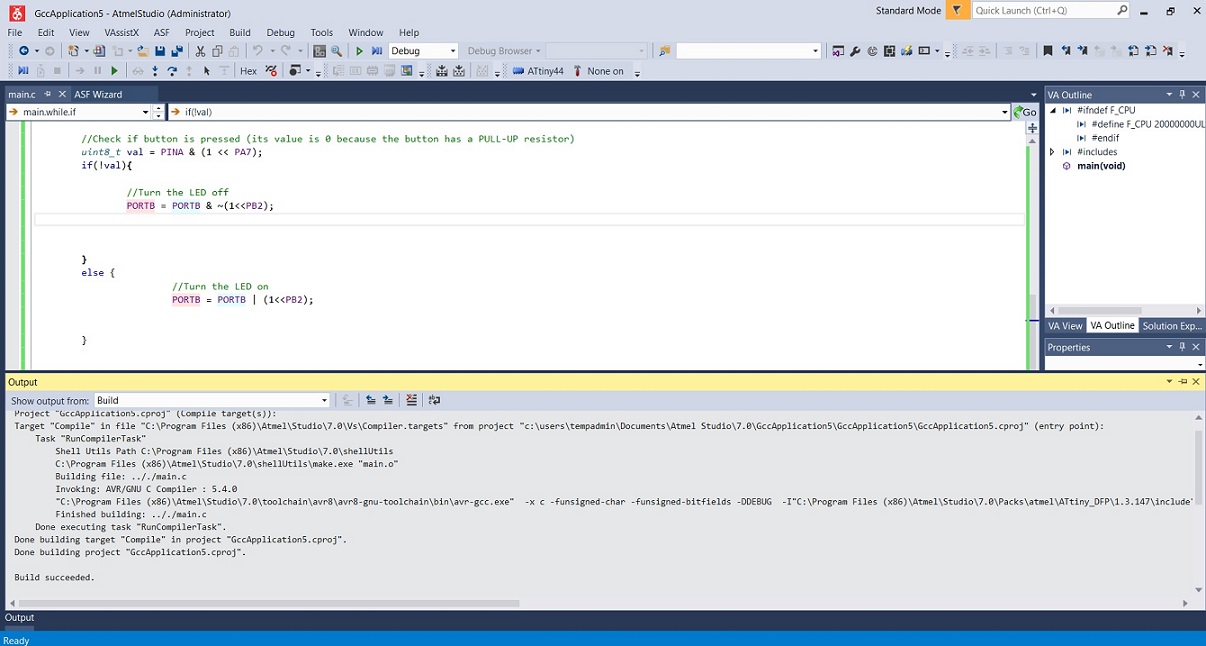Image resolution: width=1206 pixels, height=646 pixels.
Task: Click the ATtiny44 device chip button
Action: click(538, 71)
